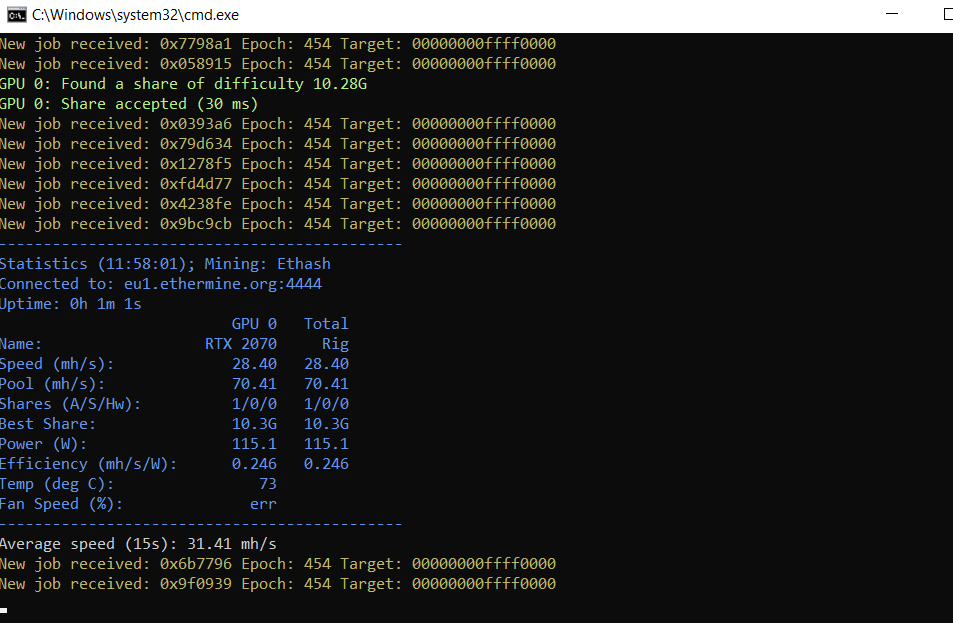The height and width of the screenshot is (623, 953).
Task: Click the 'Total' column header
Action: click(x=326, y=324)
